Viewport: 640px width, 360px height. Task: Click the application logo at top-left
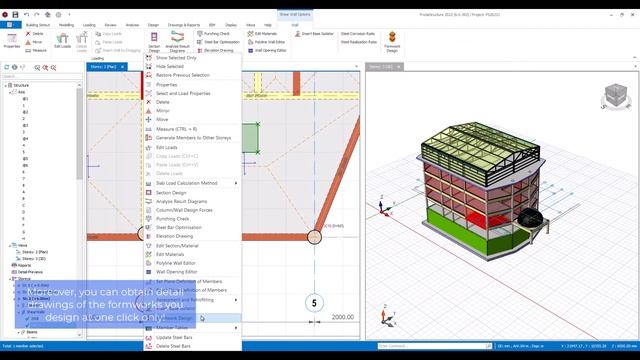5,15
